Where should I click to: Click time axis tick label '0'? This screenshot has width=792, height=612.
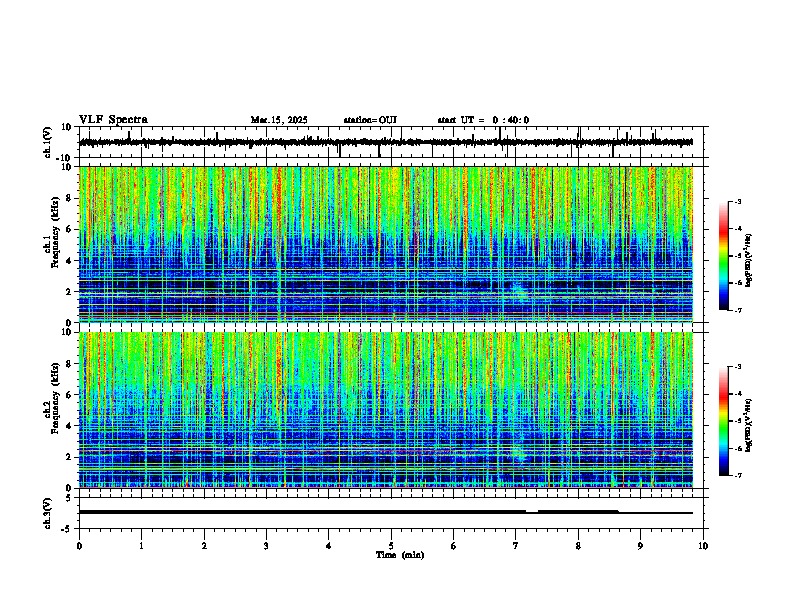(x=79, y=546)
